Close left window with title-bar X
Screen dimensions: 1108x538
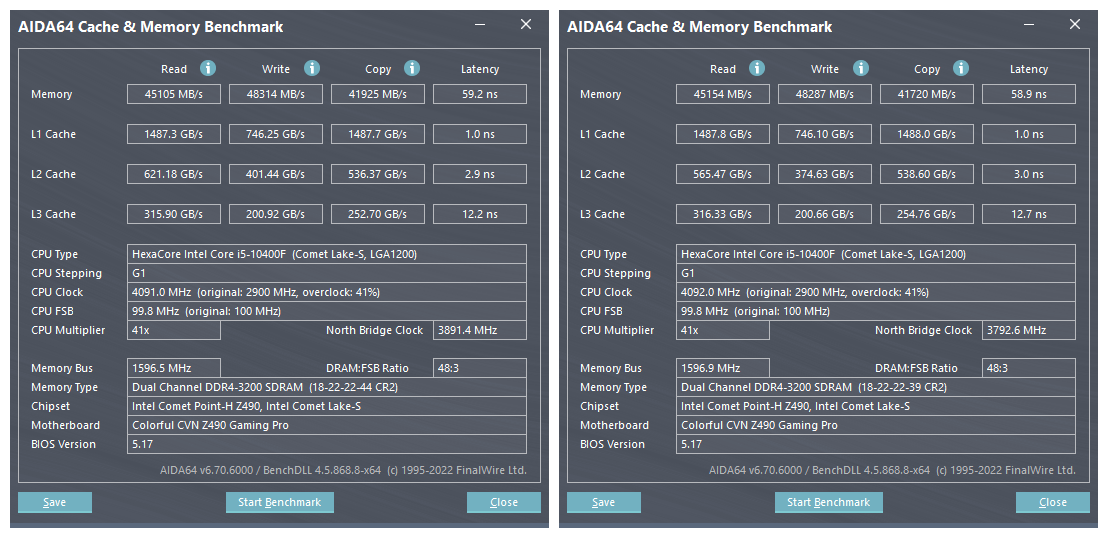tap(526, 25)
